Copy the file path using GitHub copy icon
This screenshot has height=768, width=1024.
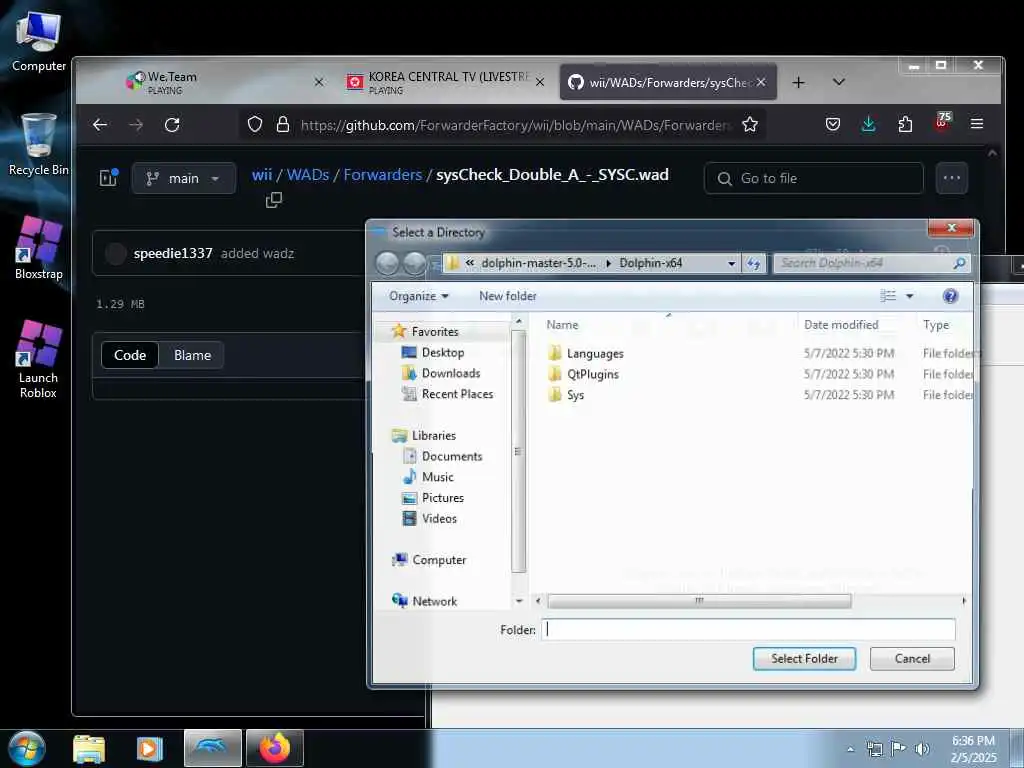[274, 200]
